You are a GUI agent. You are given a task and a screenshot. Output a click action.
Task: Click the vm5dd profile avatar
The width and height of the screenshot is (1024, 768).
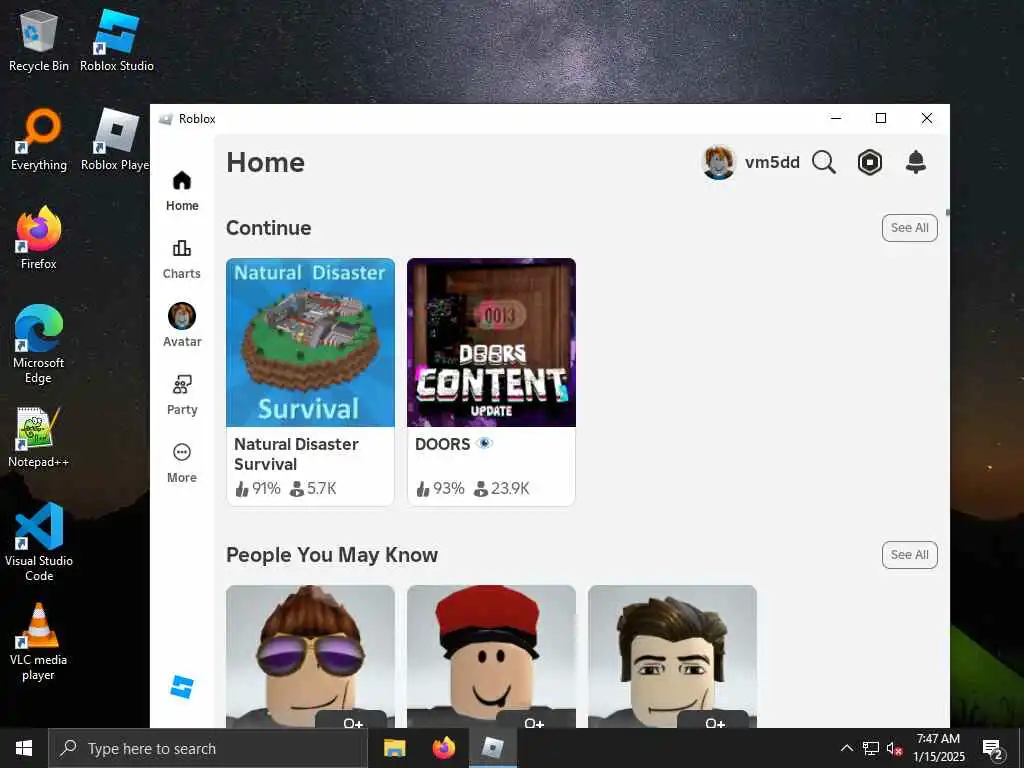tap(718, 162)
